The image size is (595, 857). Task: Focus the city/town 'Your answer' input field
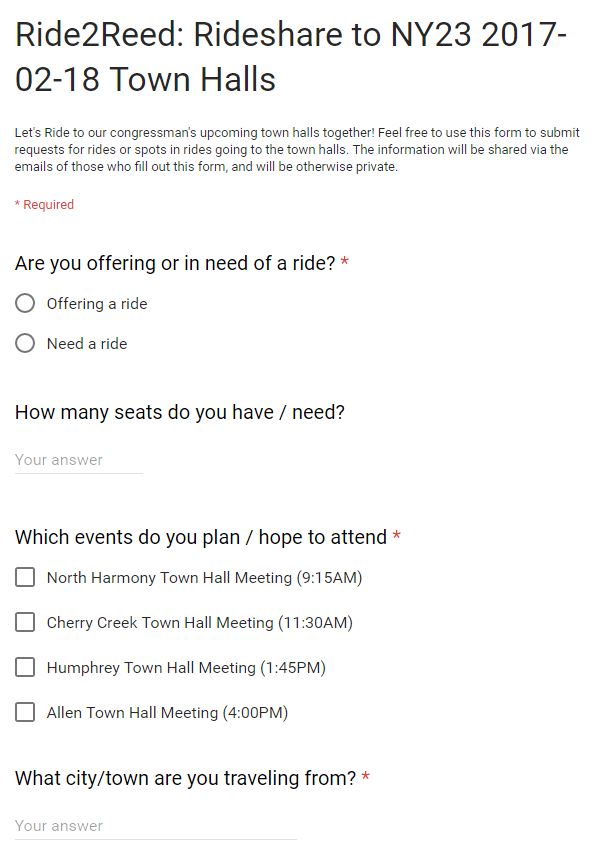pos(156,826)
